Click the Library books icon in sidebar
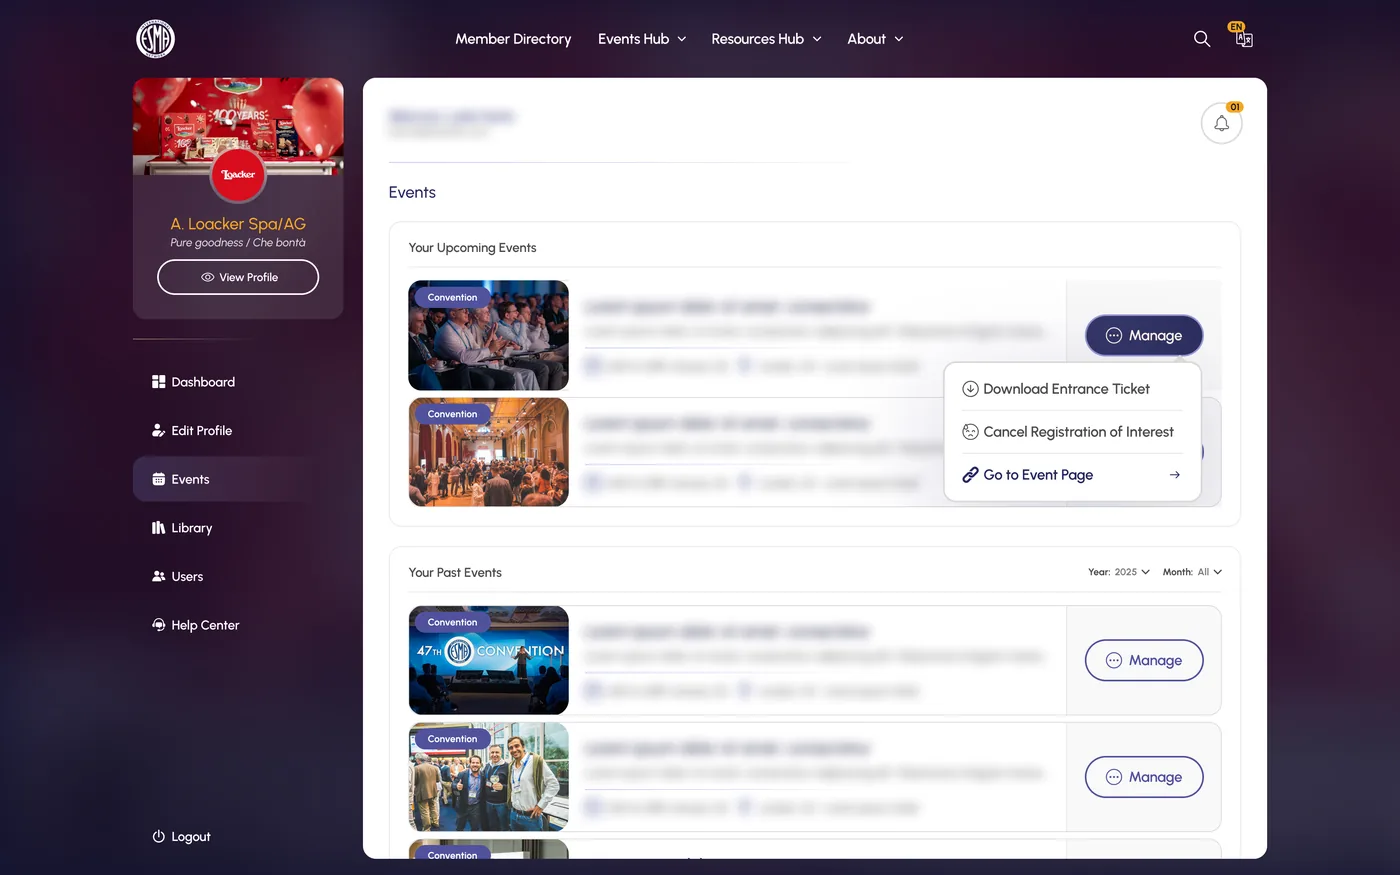The width and height of the screenshot is (1400, 875). pyautogui.click(x=158, y=528)
